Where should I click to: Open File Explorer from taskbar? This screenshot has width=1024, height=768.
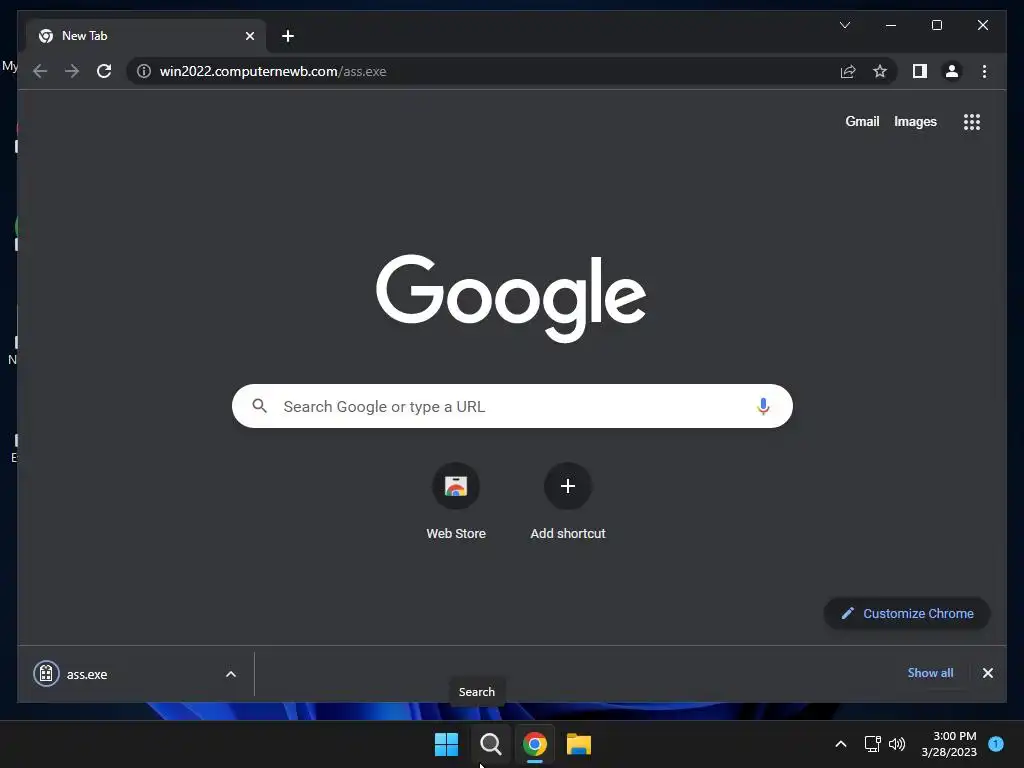(x=579, y=744)
